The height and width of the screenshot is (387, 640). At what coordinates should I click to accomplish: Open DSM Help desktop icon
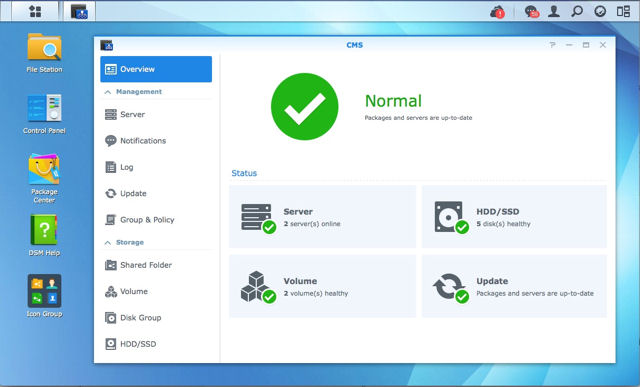pyautogui.click(x=44, y=236)
